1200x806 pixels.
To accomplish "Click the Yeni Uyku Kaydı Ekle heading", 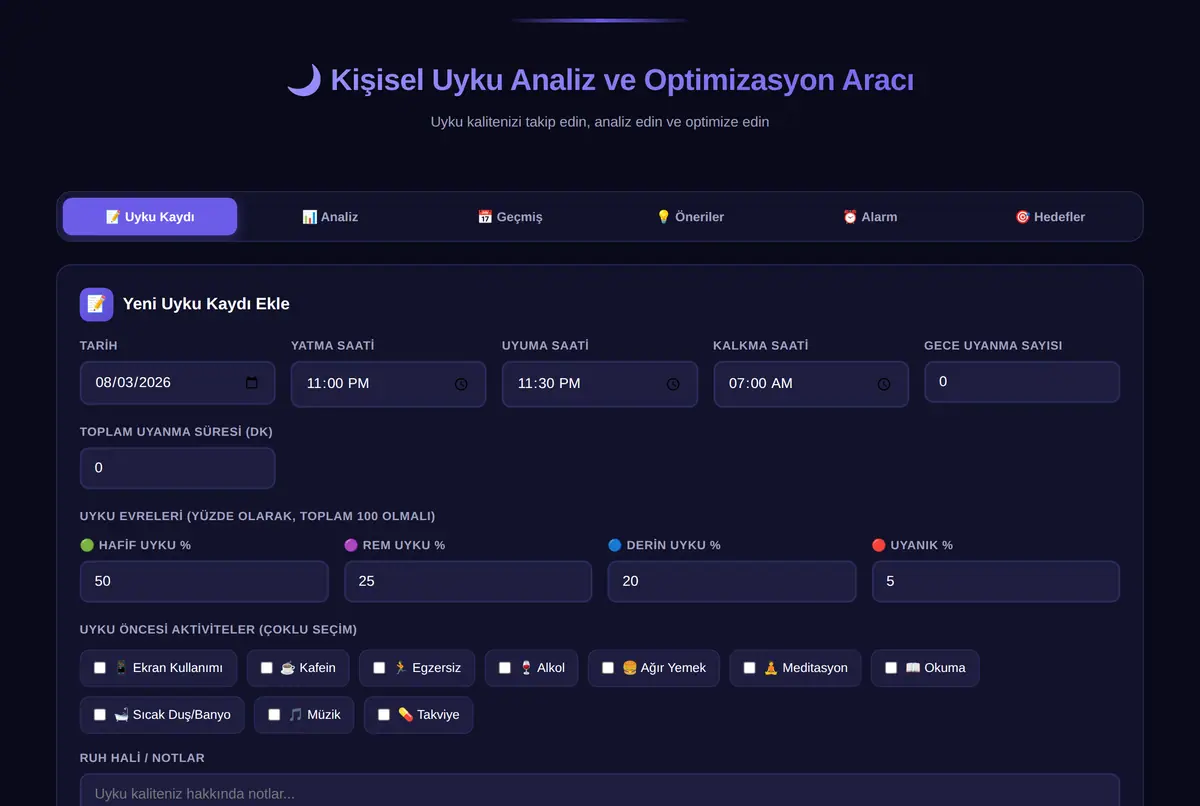I will (x=206, y=304).
